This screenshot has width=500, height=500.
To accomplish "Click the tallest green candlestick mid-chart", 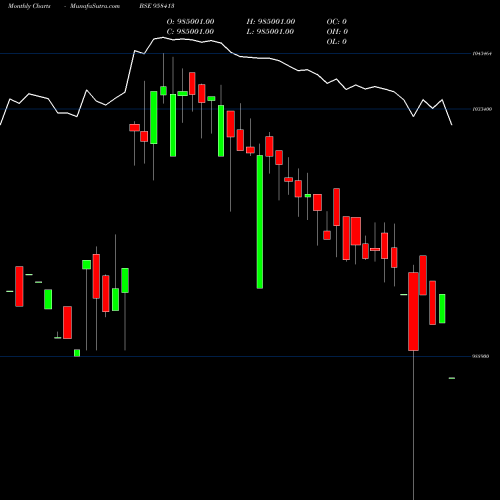I will [260, 222].
